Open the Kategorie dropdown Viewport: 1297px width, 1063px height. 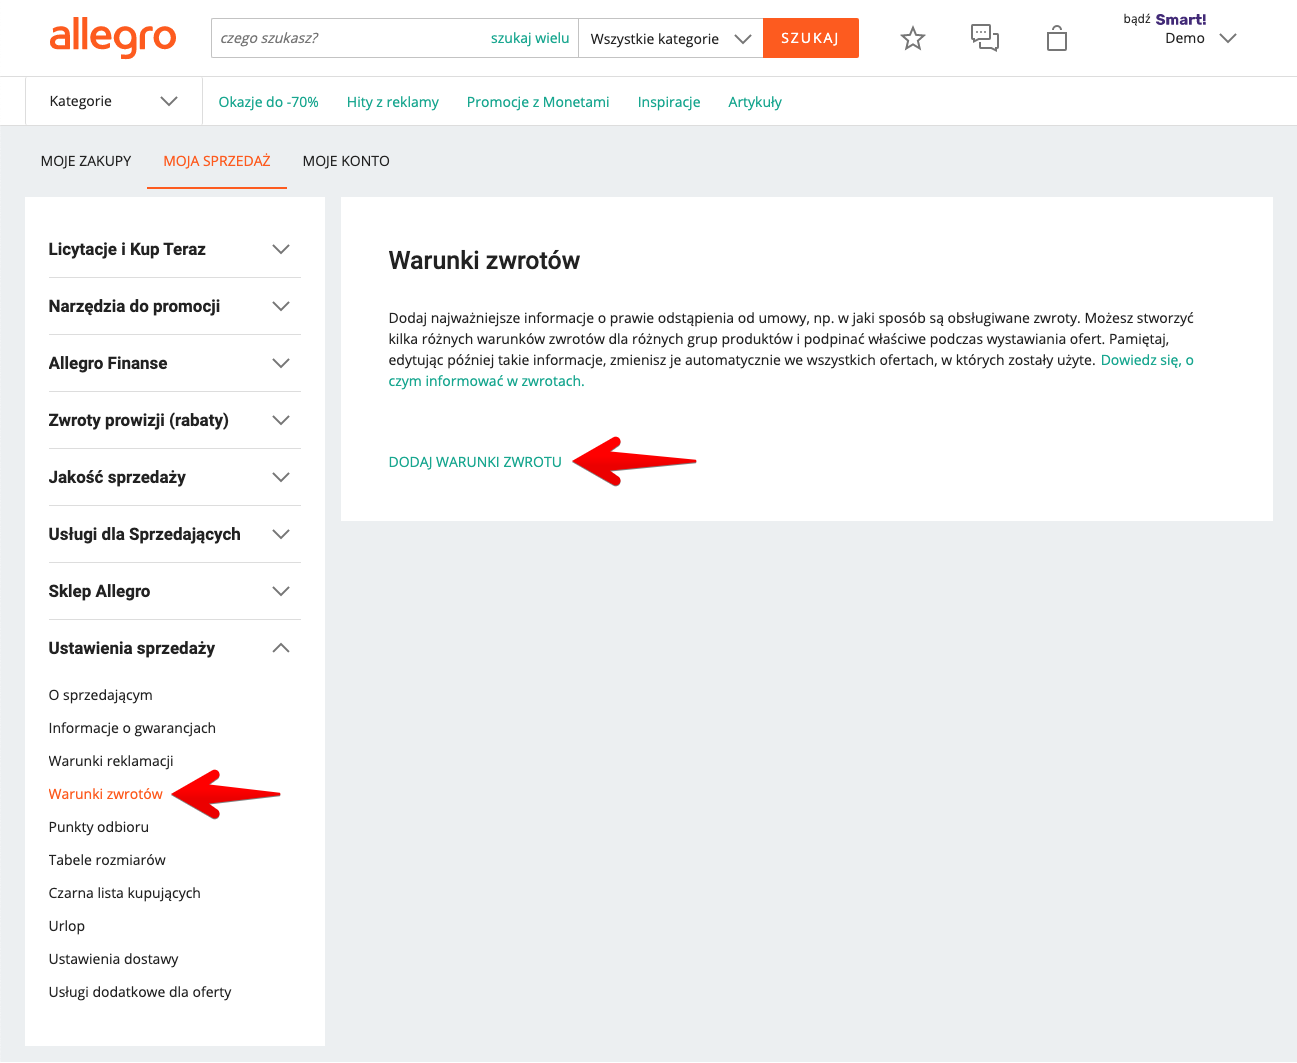[113, 101]
